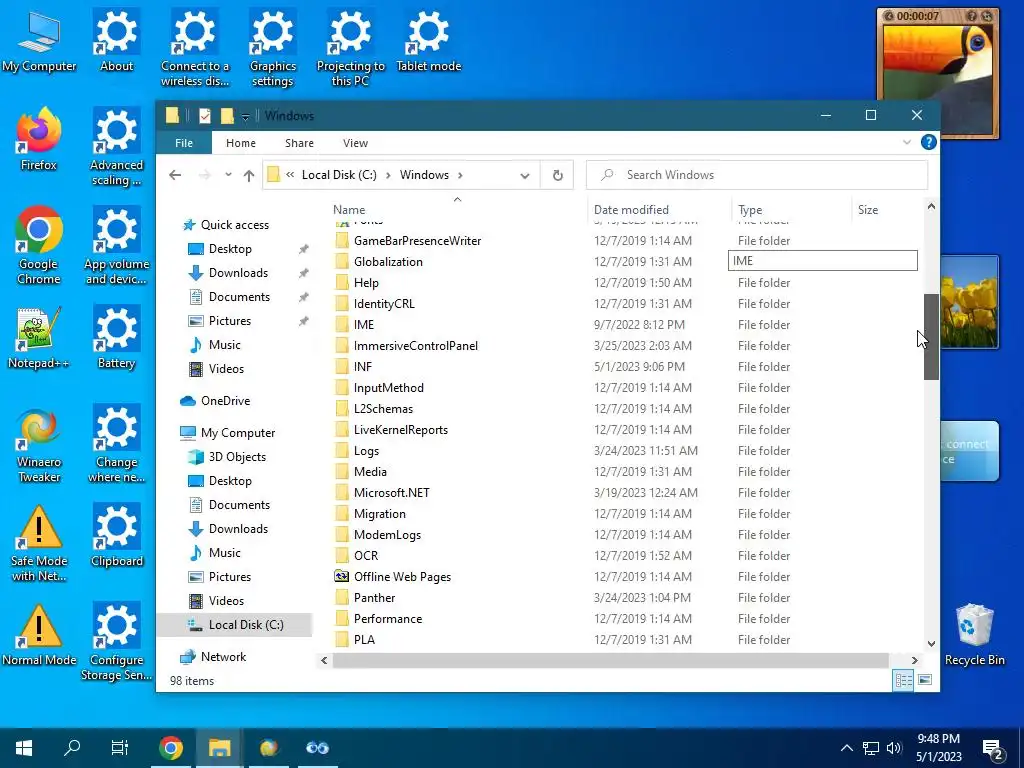This screenshot has width=1024, height=768.
Task: Expand the Windows breadcrumb chevron
Action: point(460,175)
